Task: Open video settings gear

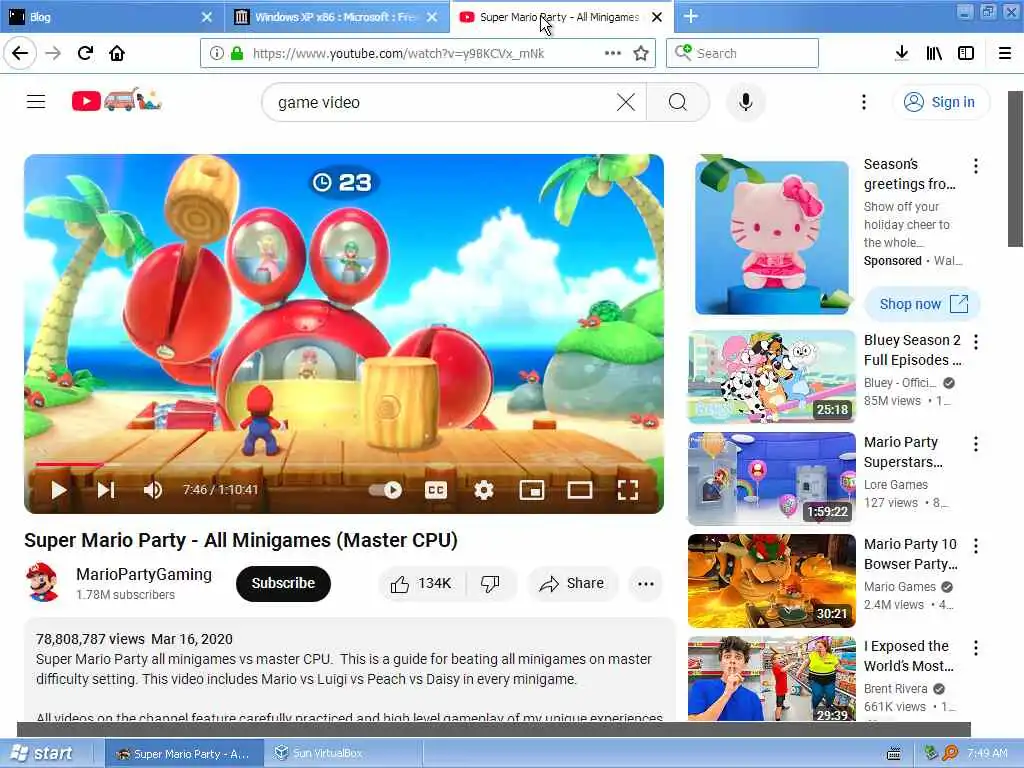Action: pos(483,490)
